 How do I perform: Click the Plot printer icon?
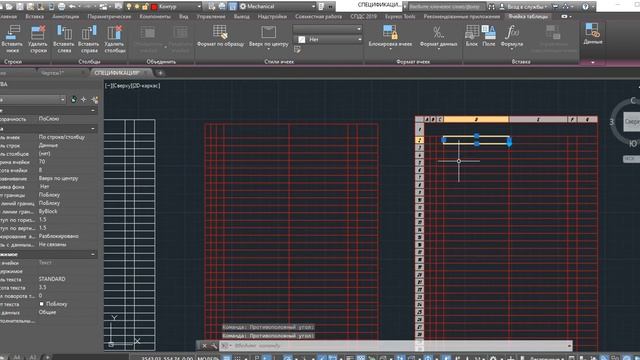tap(61, 7)
